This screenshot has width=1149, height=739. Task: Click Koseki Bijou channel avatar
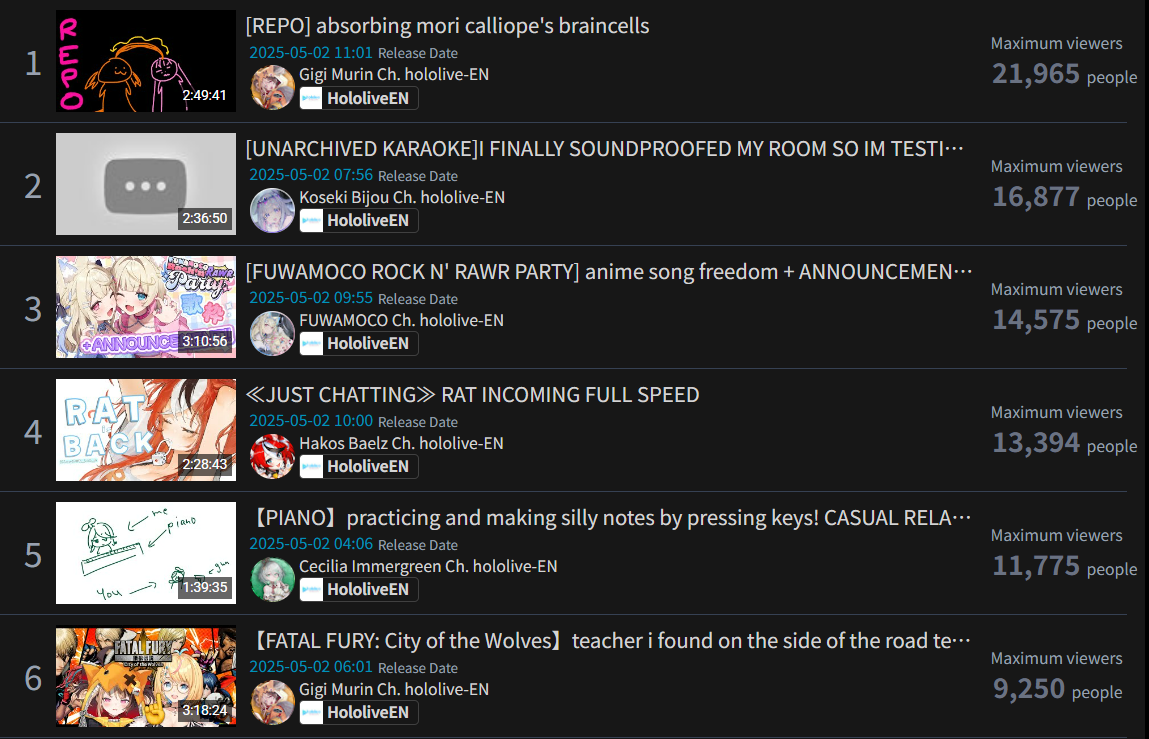tap(273, 210)
